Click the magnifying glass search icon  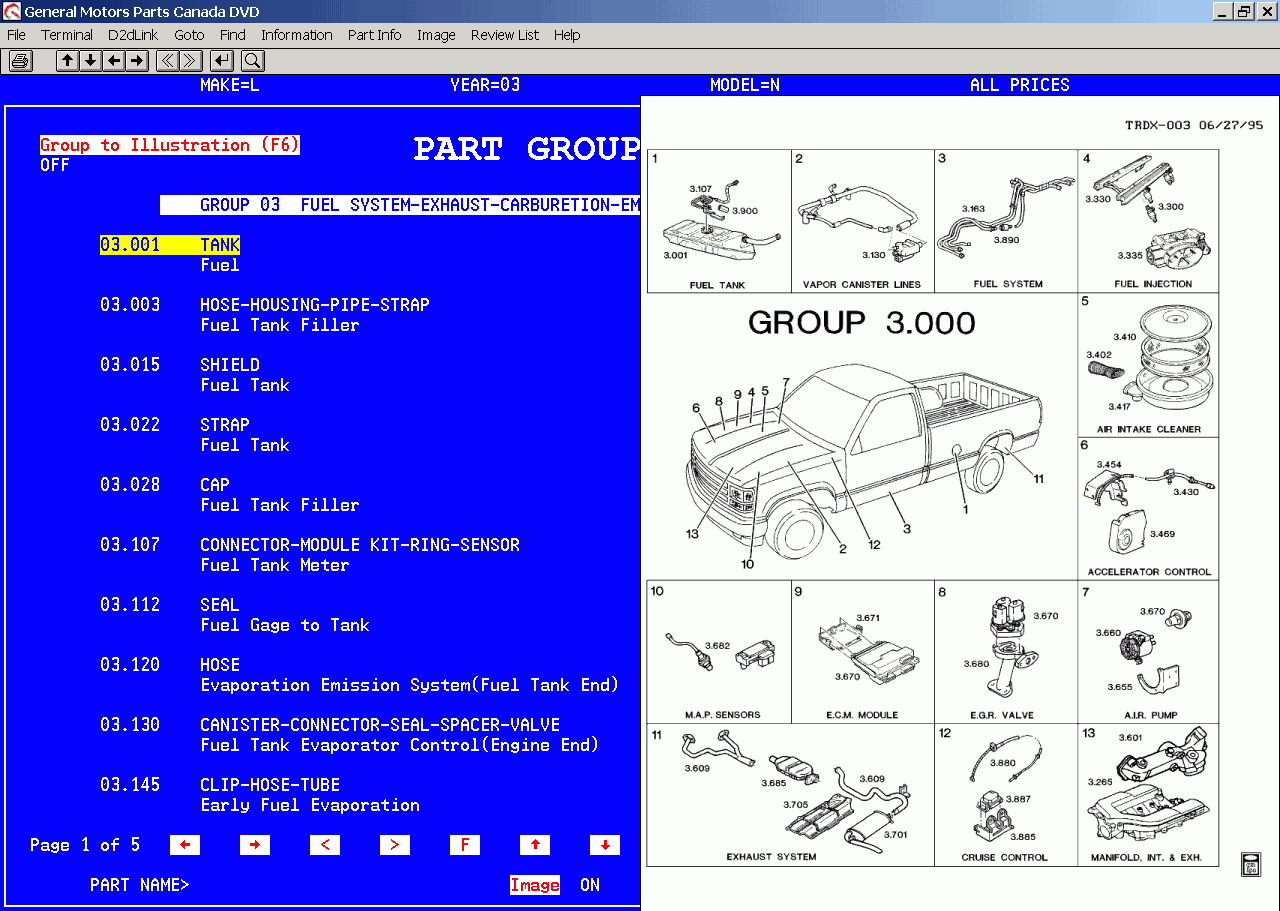tap(251, 61)
